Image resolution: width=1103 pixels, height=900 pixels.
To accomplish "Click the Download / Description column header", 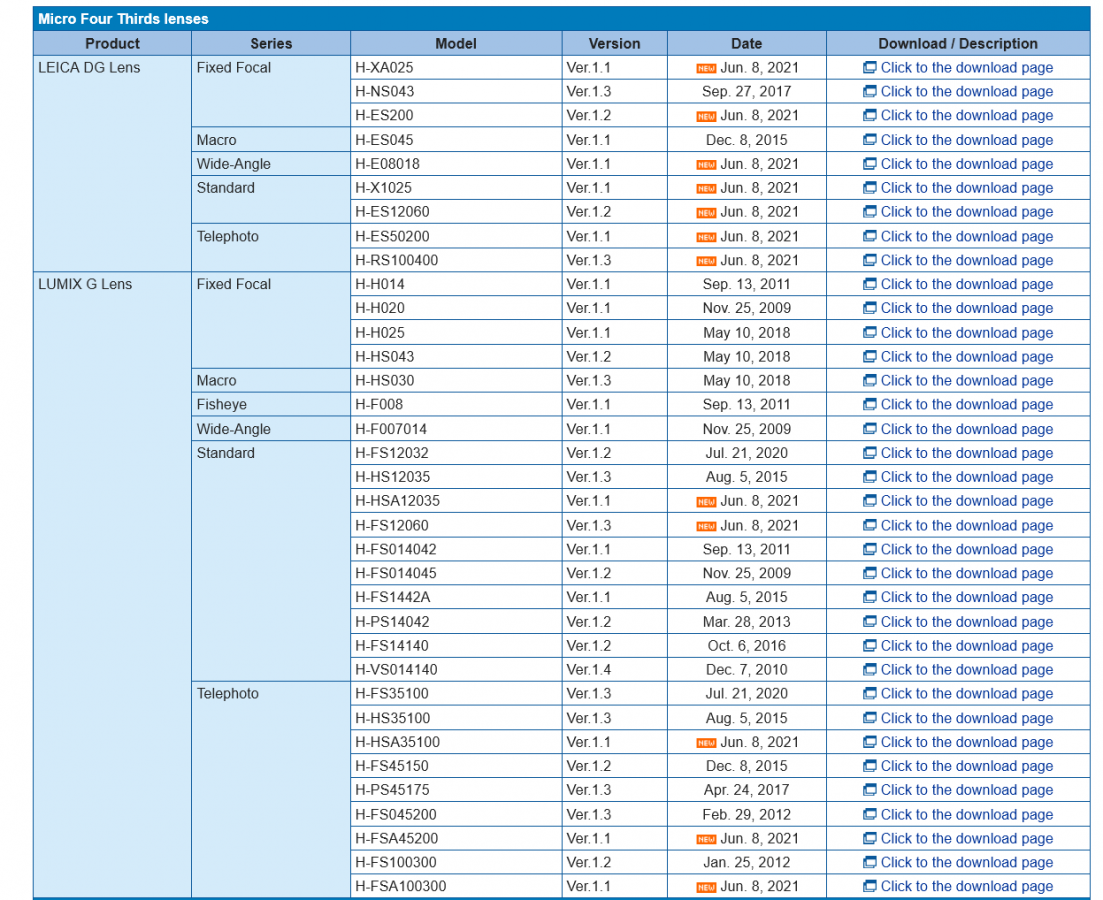I will tap(957, 44).
